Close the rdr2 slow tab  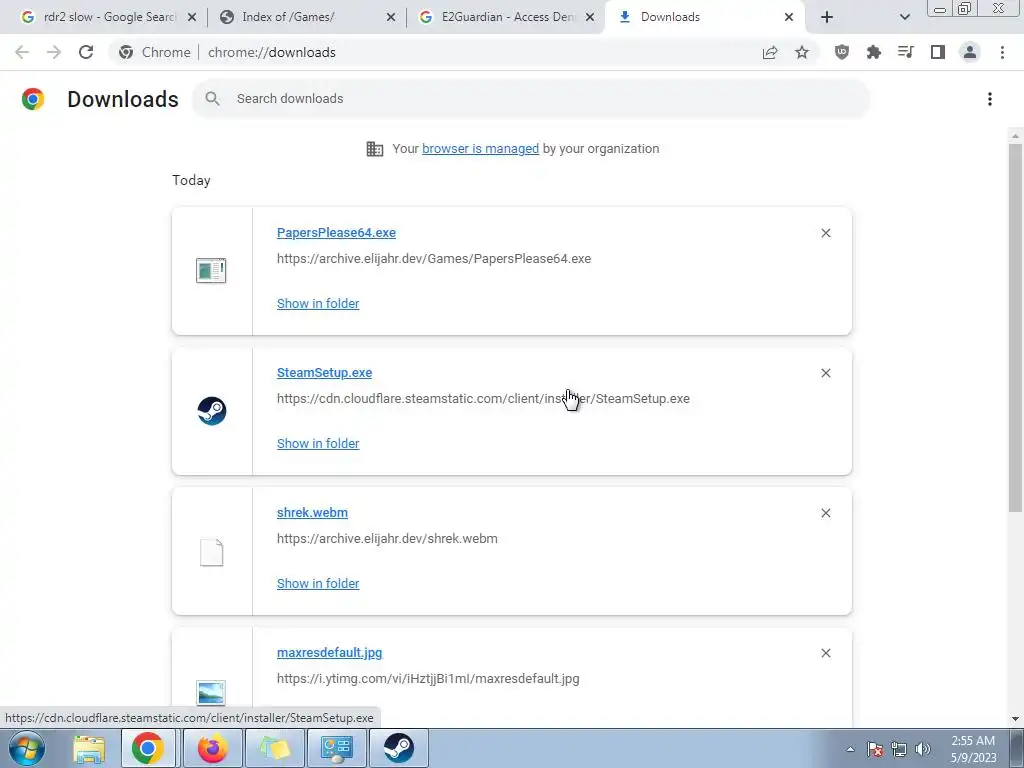pyautogui.click(x=192, y=17)
